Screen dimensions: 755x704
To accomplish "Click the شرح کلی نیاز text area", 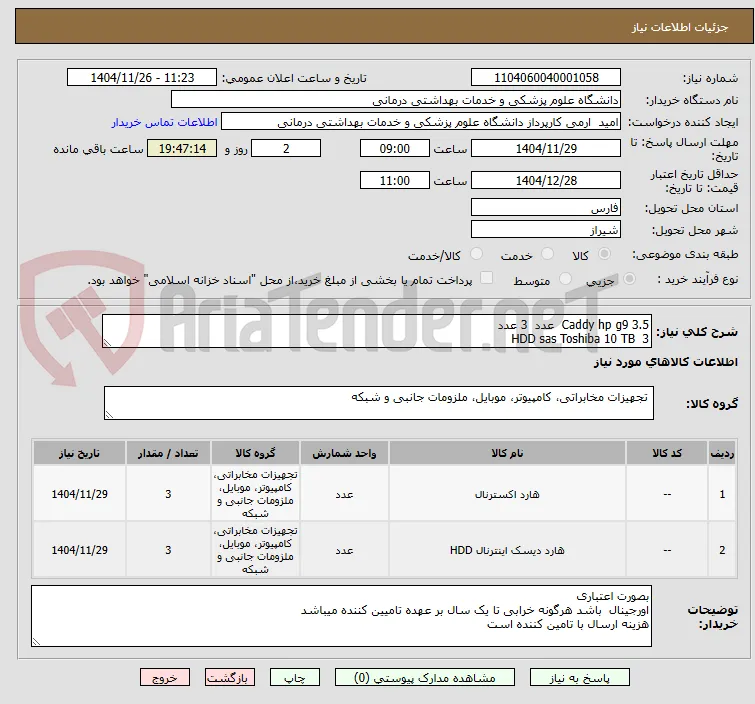I will (377, 331).
